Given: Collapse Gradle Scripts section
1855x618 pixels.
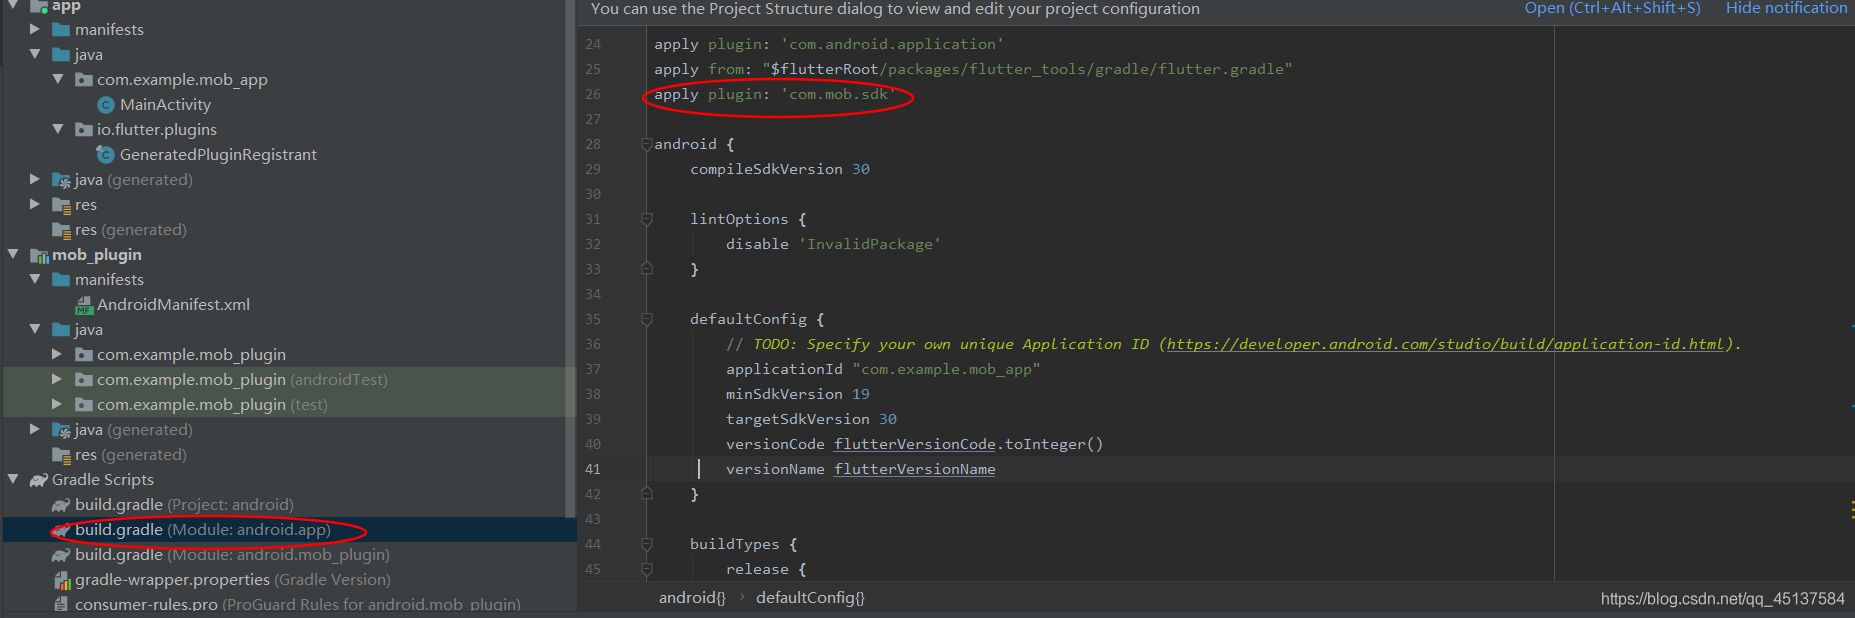Looking at the screenshot, I should tap(13, 479).
